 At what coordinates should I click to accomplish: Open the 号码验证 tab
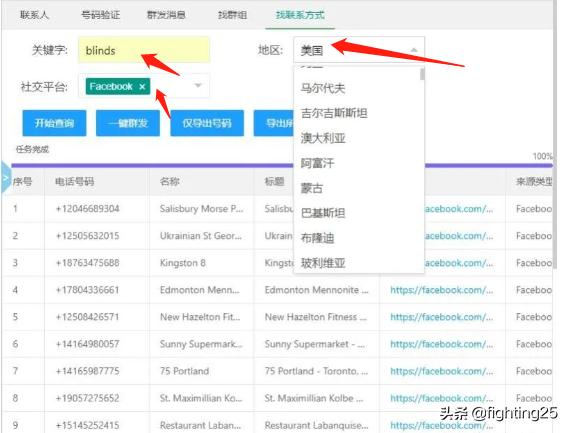click(x=100, y=15)
